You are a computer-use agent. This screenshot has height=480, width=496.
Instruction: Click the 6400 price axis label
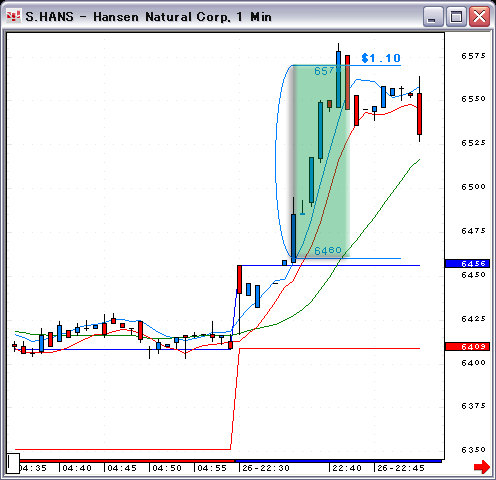[x=473, y=363]
